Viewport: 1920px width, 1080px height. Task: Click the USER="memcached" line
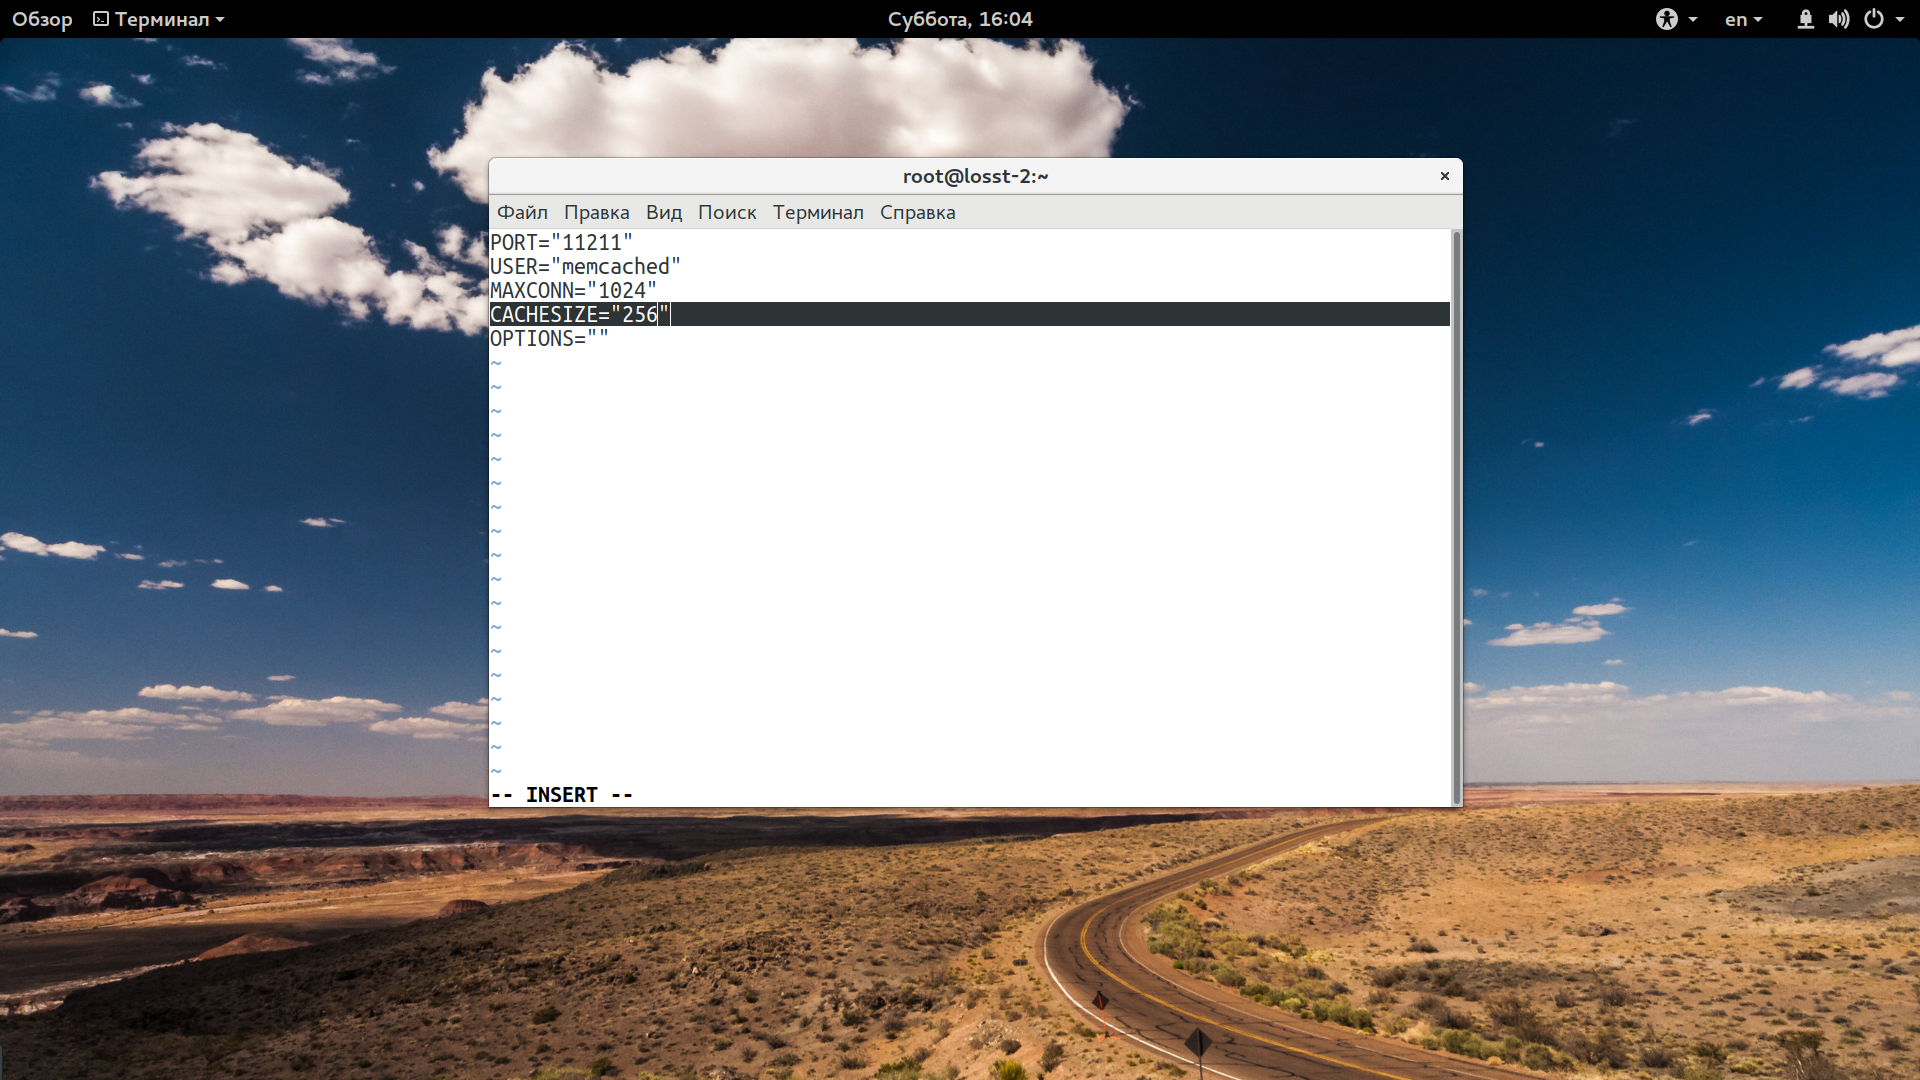[x=585, y=266]
